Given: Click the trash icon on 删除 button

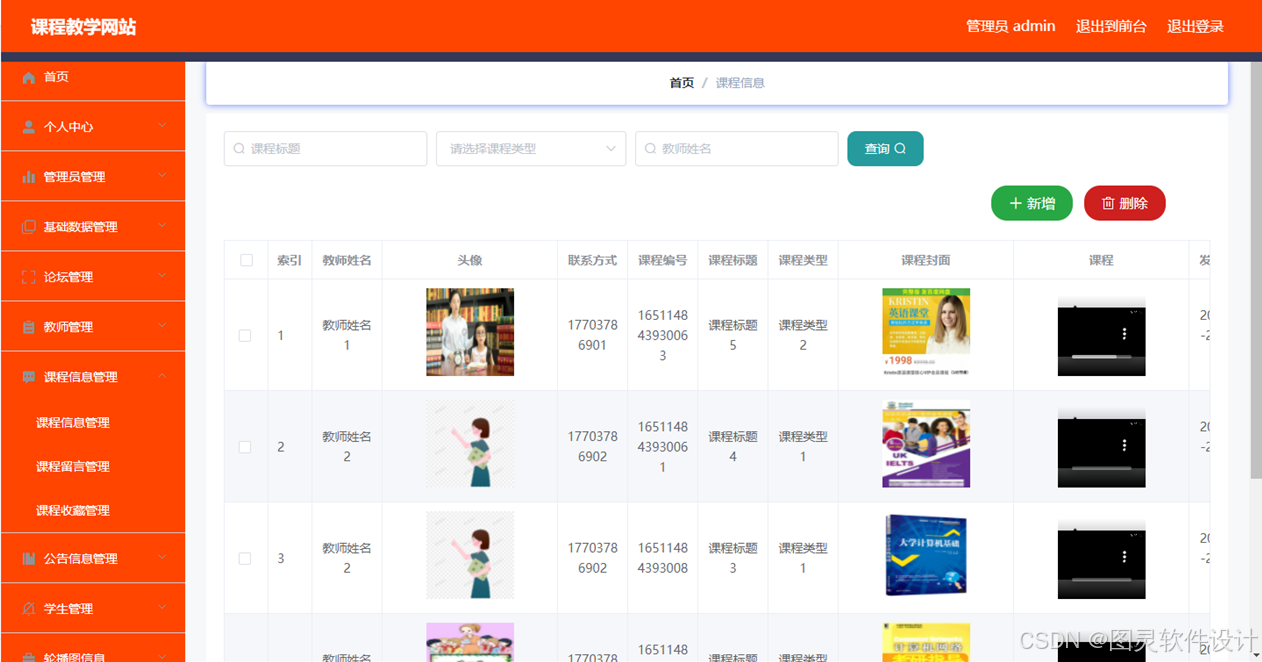Looking at the screenshot, I should (1108, 203).
